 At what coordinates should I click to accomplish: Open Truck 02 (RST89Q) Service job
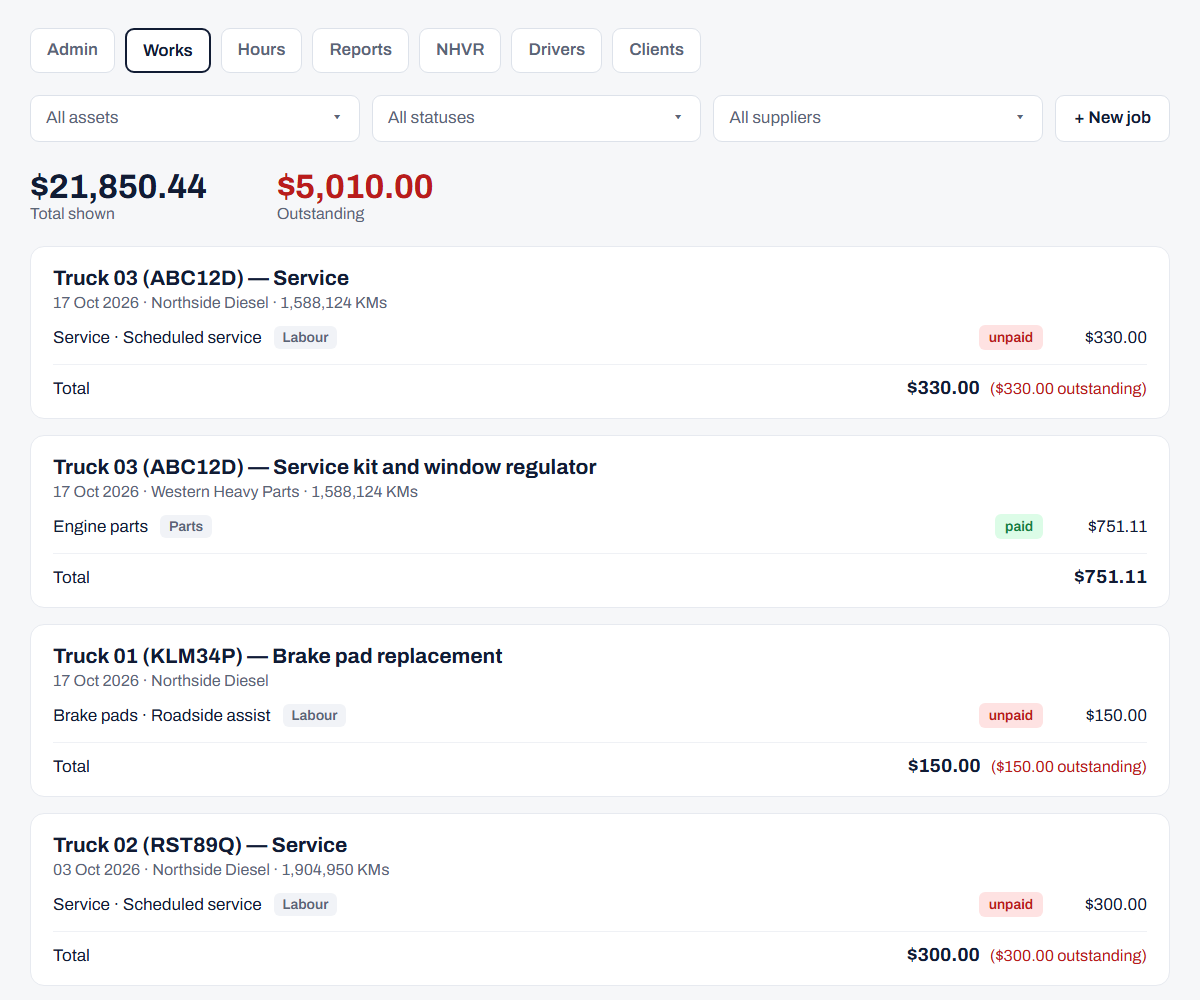(x=200, y=845)
